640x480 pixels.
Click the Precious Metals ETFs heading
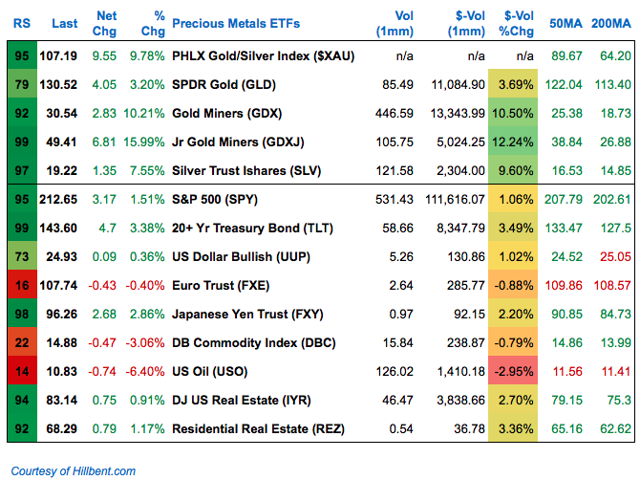(236, 23)
